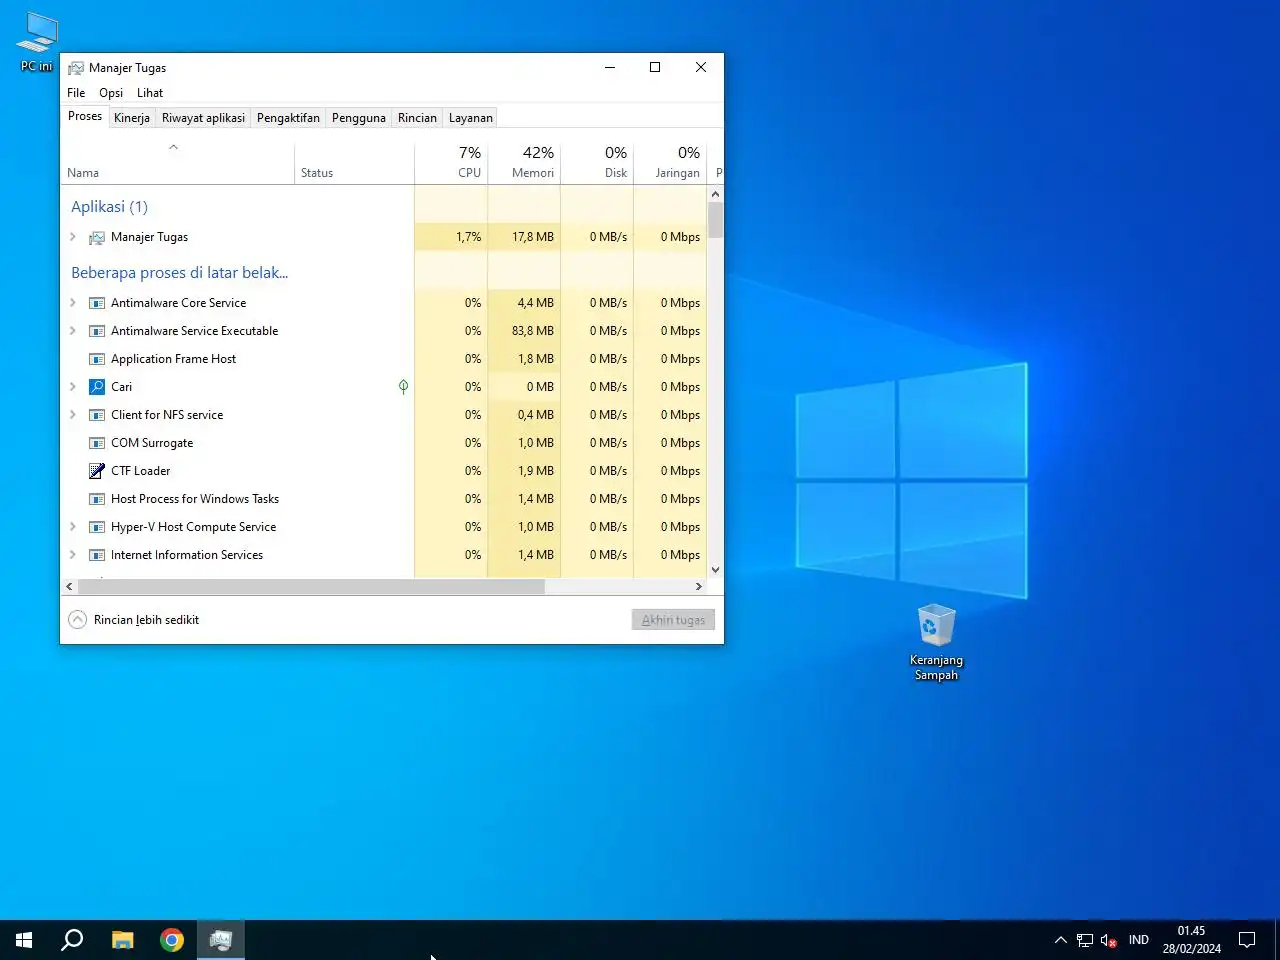Select the Aplikasi (1) group header
The height and width of the screenshot is (960, 1280).
pos(109,207)
